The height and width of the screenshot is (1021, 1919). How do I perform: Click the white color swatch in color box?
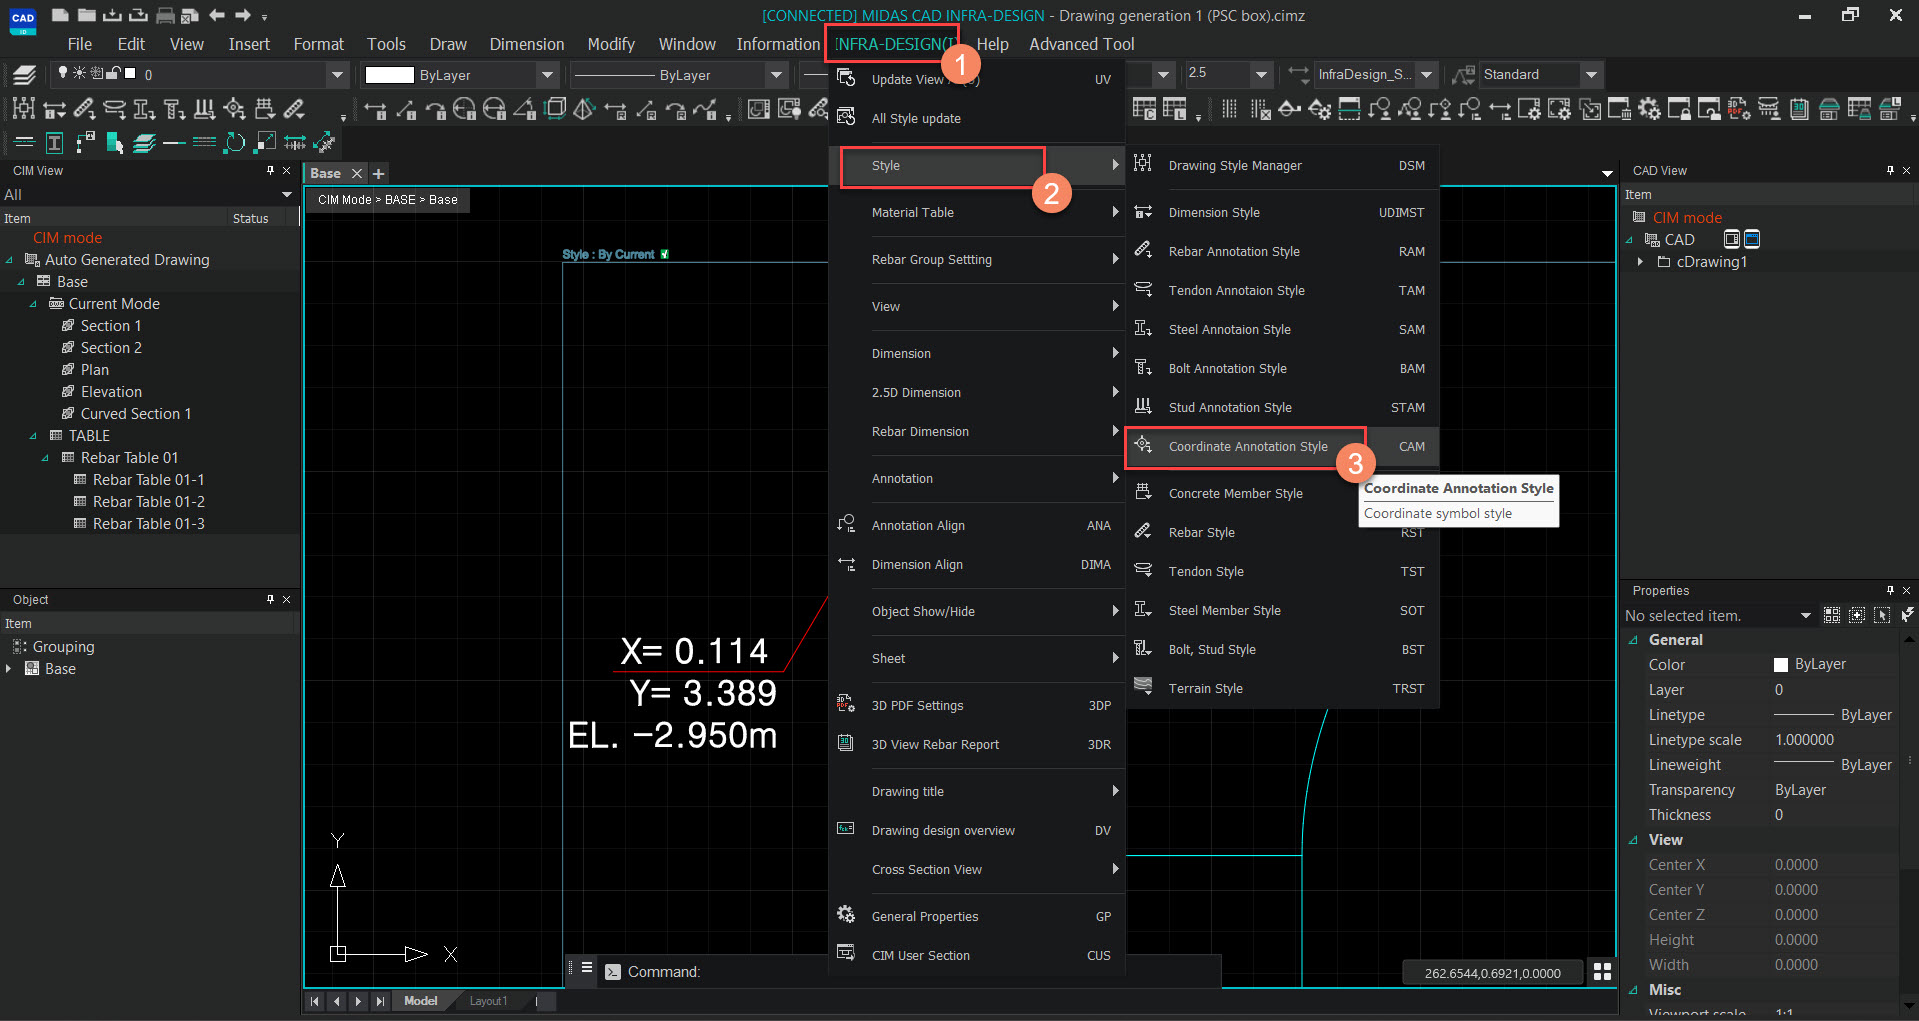click(x=389, y=75)
